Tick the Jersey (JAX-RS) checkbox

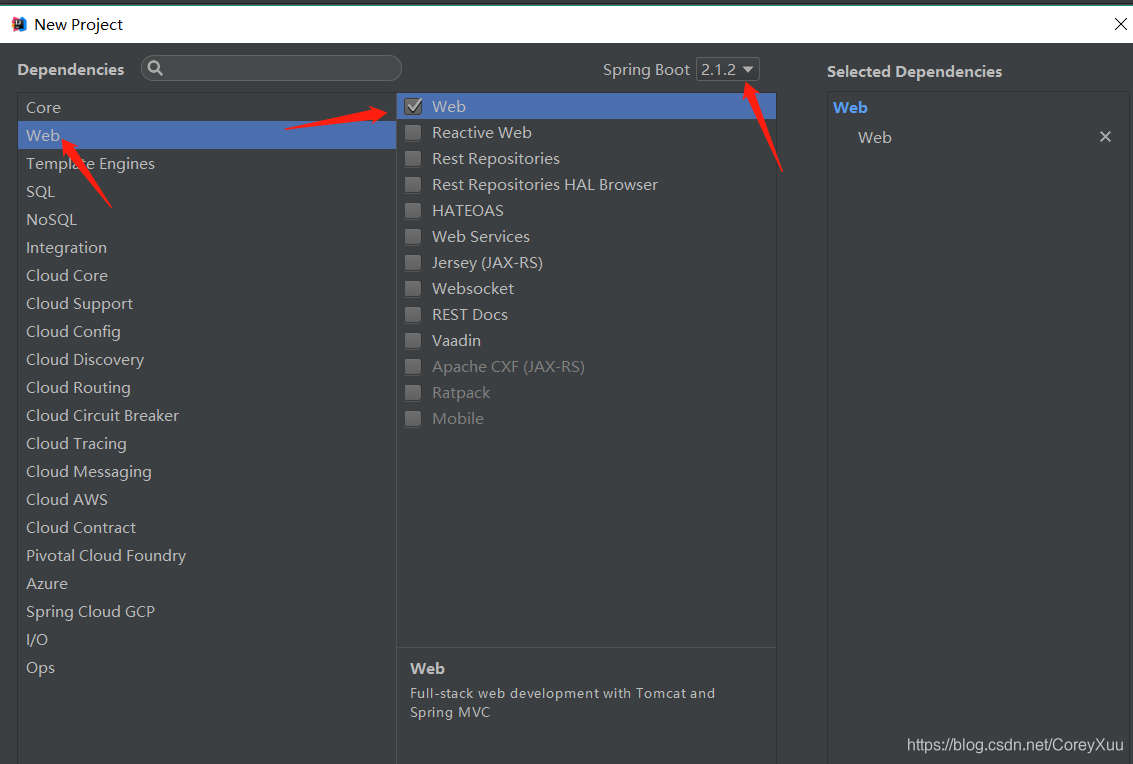click(x=413, y=262)
